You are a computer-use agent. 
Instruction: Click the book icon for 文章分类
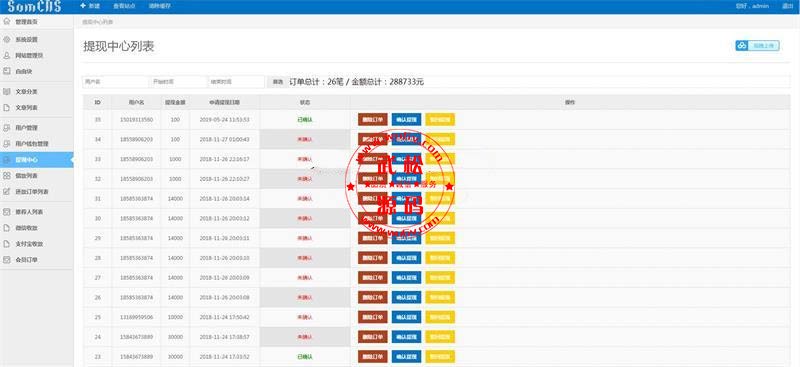[6, 91]
